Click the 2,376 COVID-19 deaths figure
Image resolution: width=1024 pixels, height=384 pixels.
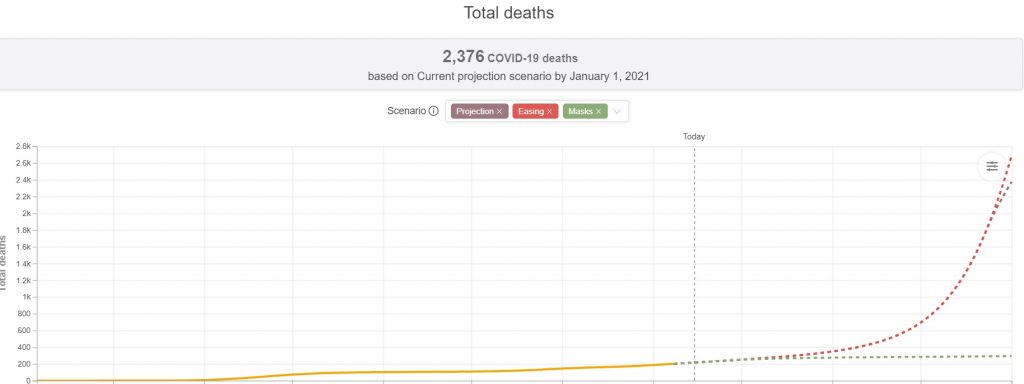click(509, 57)
